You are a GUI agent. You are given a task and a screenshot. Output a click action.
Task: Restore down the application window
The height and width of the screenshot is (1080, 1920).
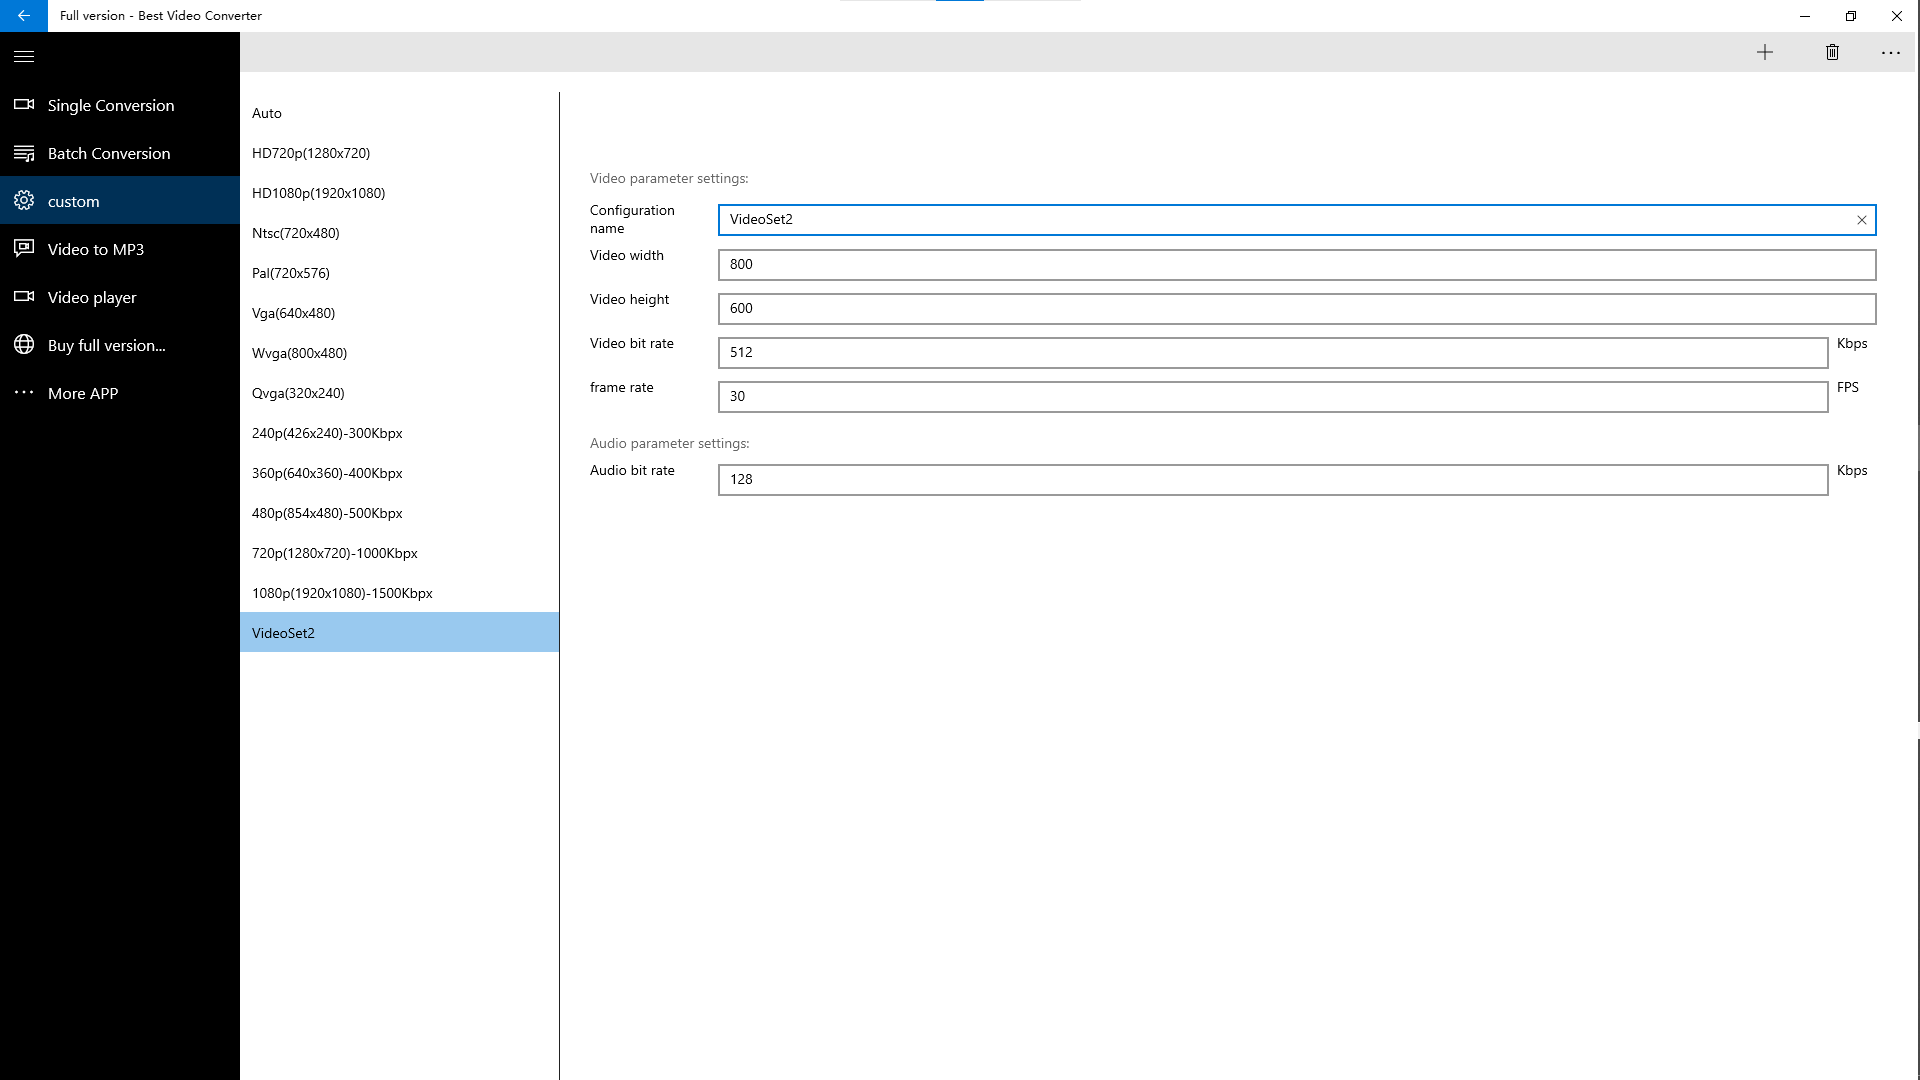(x=1851, y=16)
